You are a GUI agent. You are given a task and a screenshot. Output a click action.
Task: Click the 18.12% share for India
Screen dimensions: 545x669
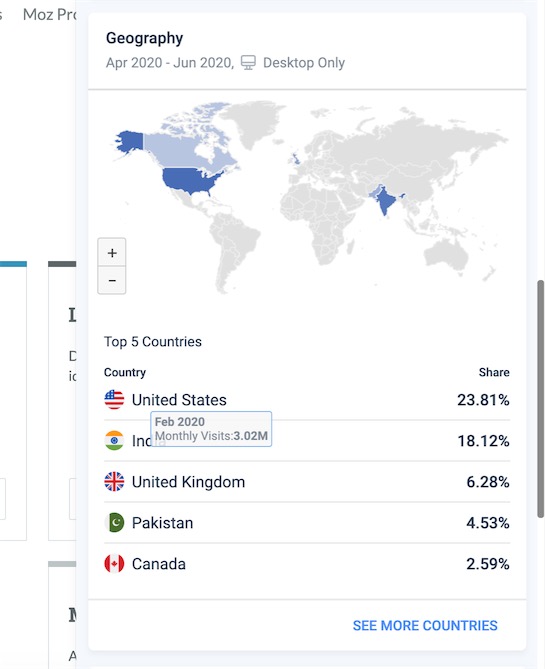click(x=483, y=441)
